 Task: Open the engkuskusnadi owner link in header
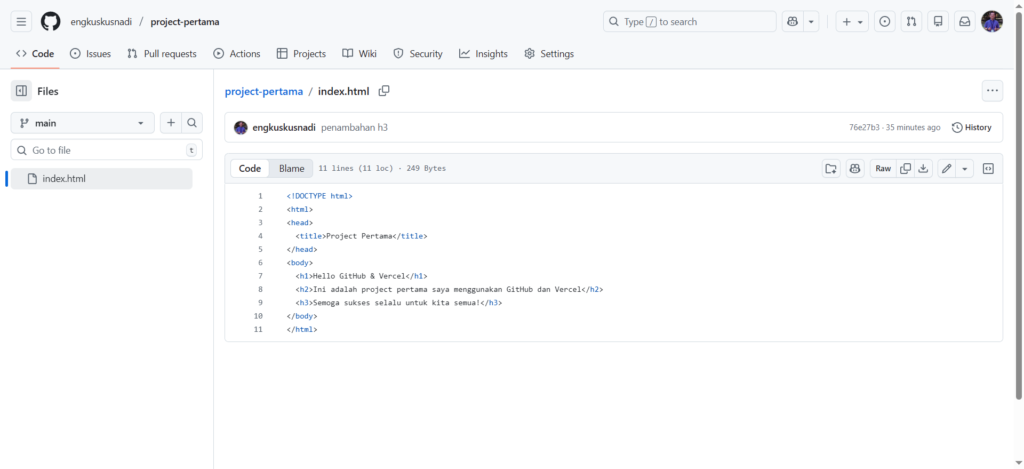(x=101, y=22)
